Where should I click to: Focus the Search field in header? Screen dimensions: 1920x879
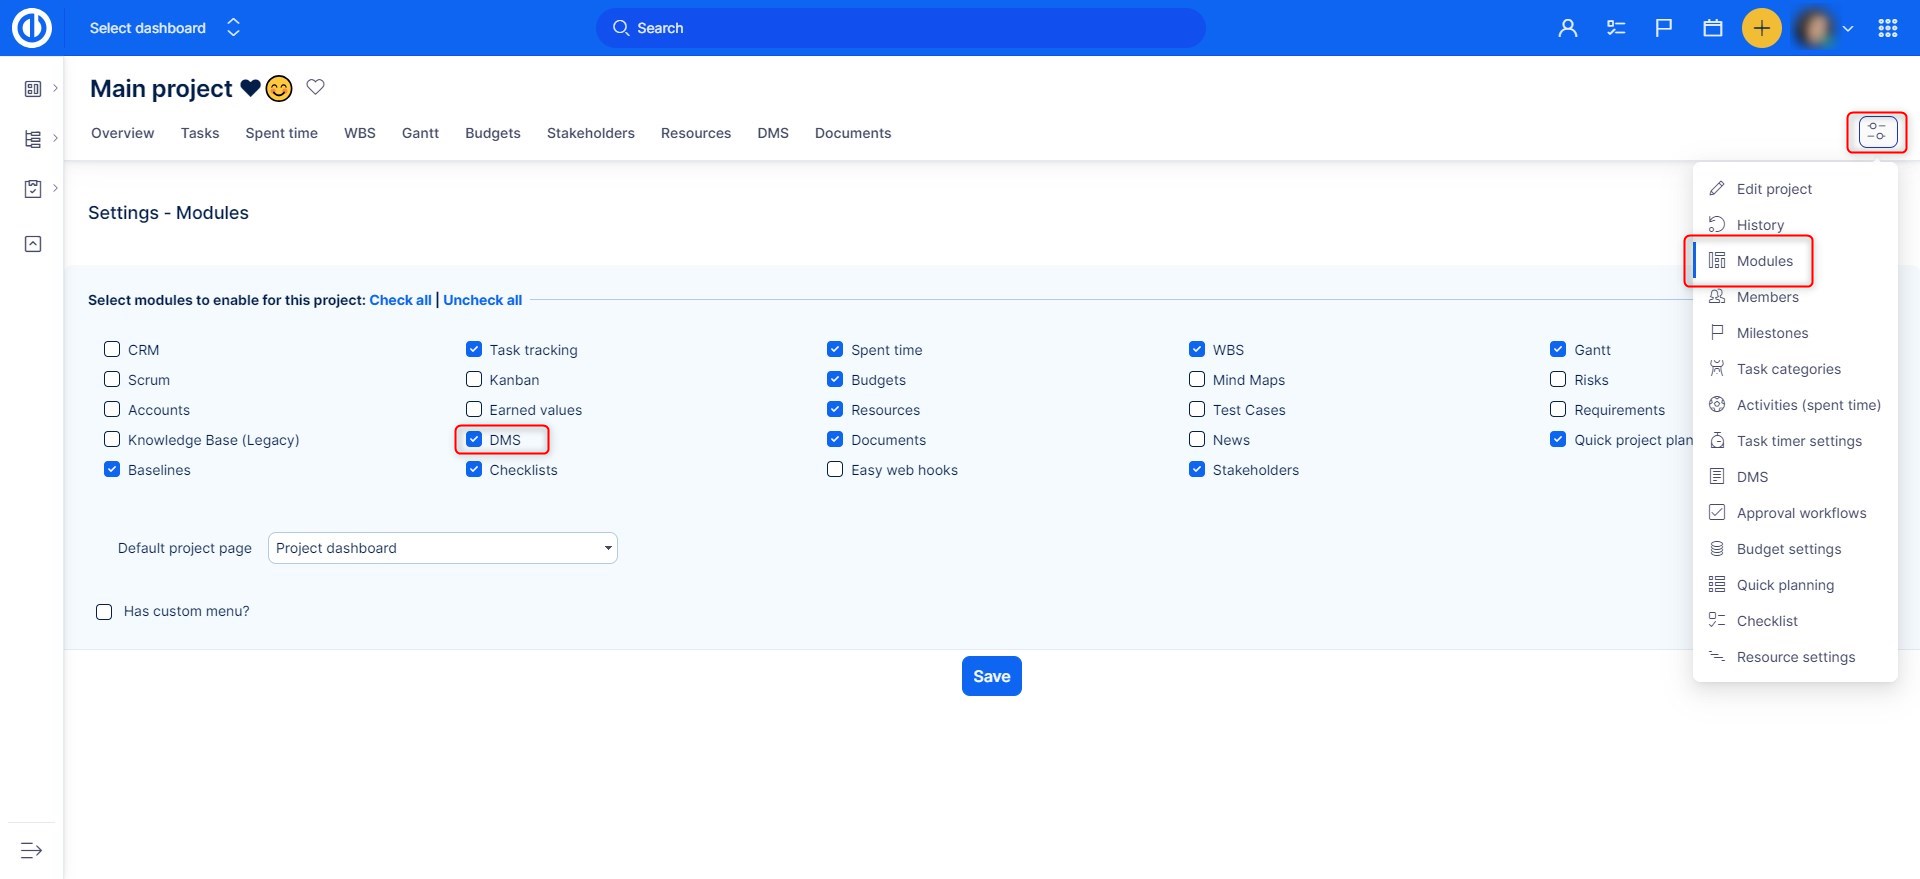(900, 28)
